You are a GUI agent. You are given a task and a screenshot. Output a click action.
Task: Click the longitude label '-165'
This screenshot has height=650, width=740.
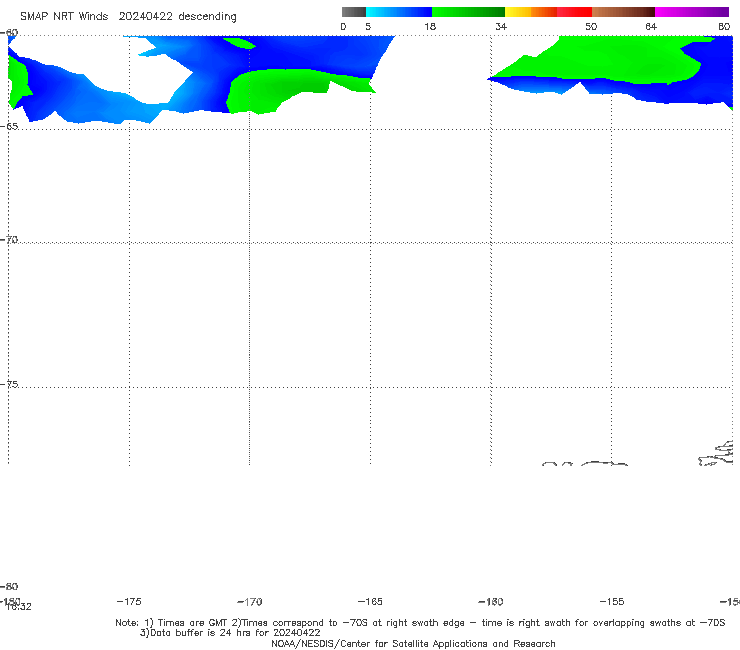click(370, 601)
